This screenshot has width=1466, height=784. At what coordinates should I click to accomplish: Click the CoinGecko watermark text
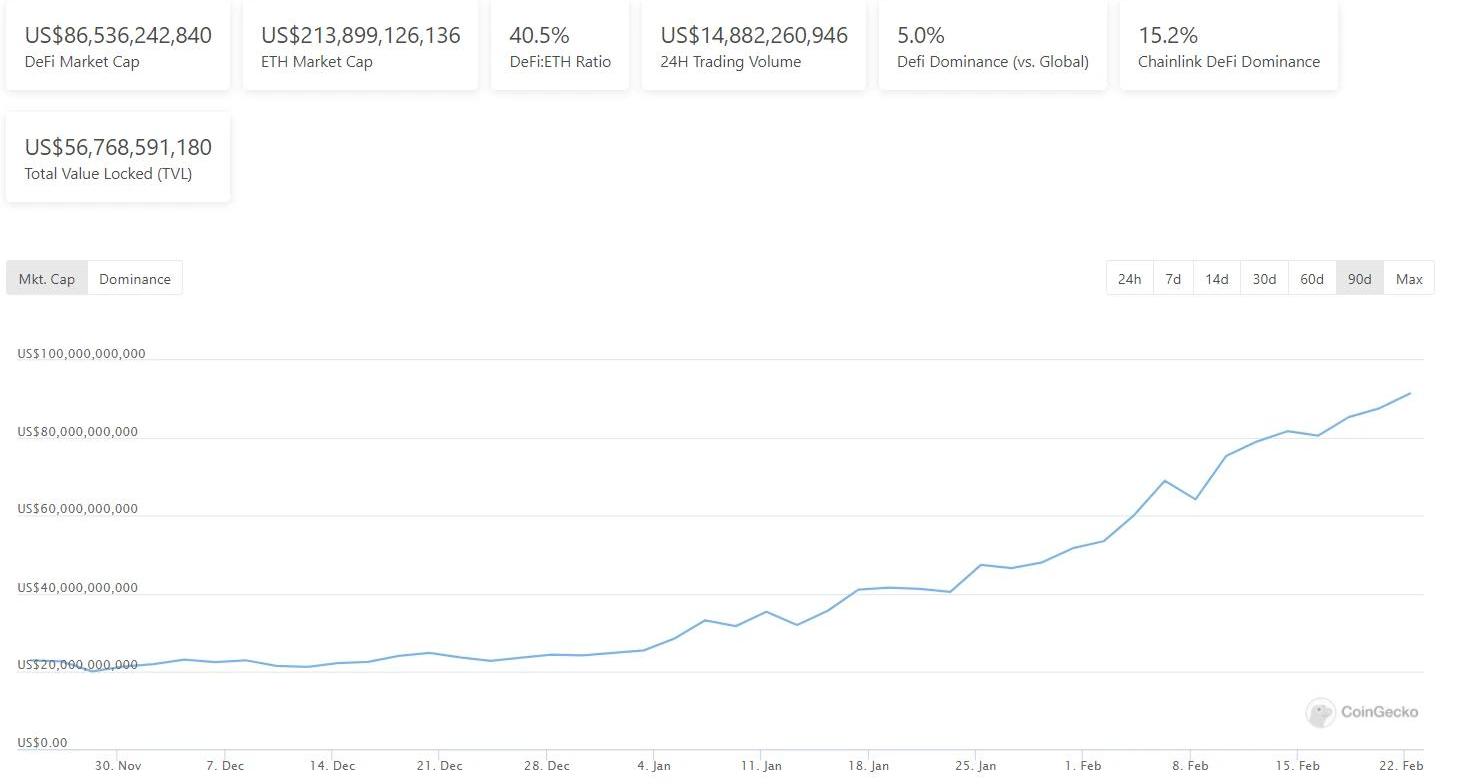(x=1379, y=713)
